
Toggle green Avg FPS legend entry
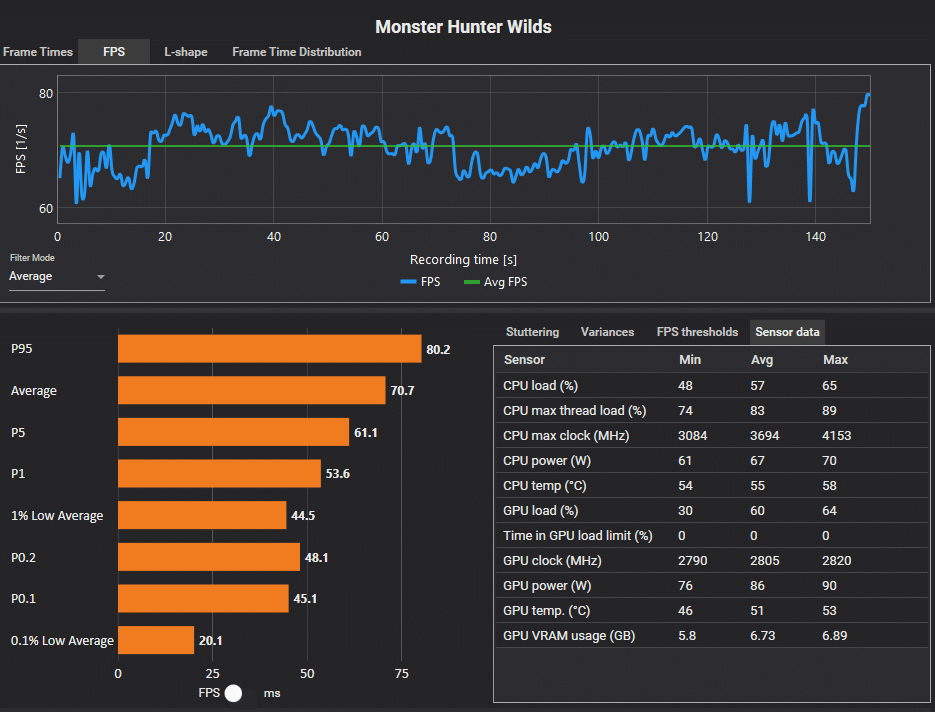tap(496, 281)
